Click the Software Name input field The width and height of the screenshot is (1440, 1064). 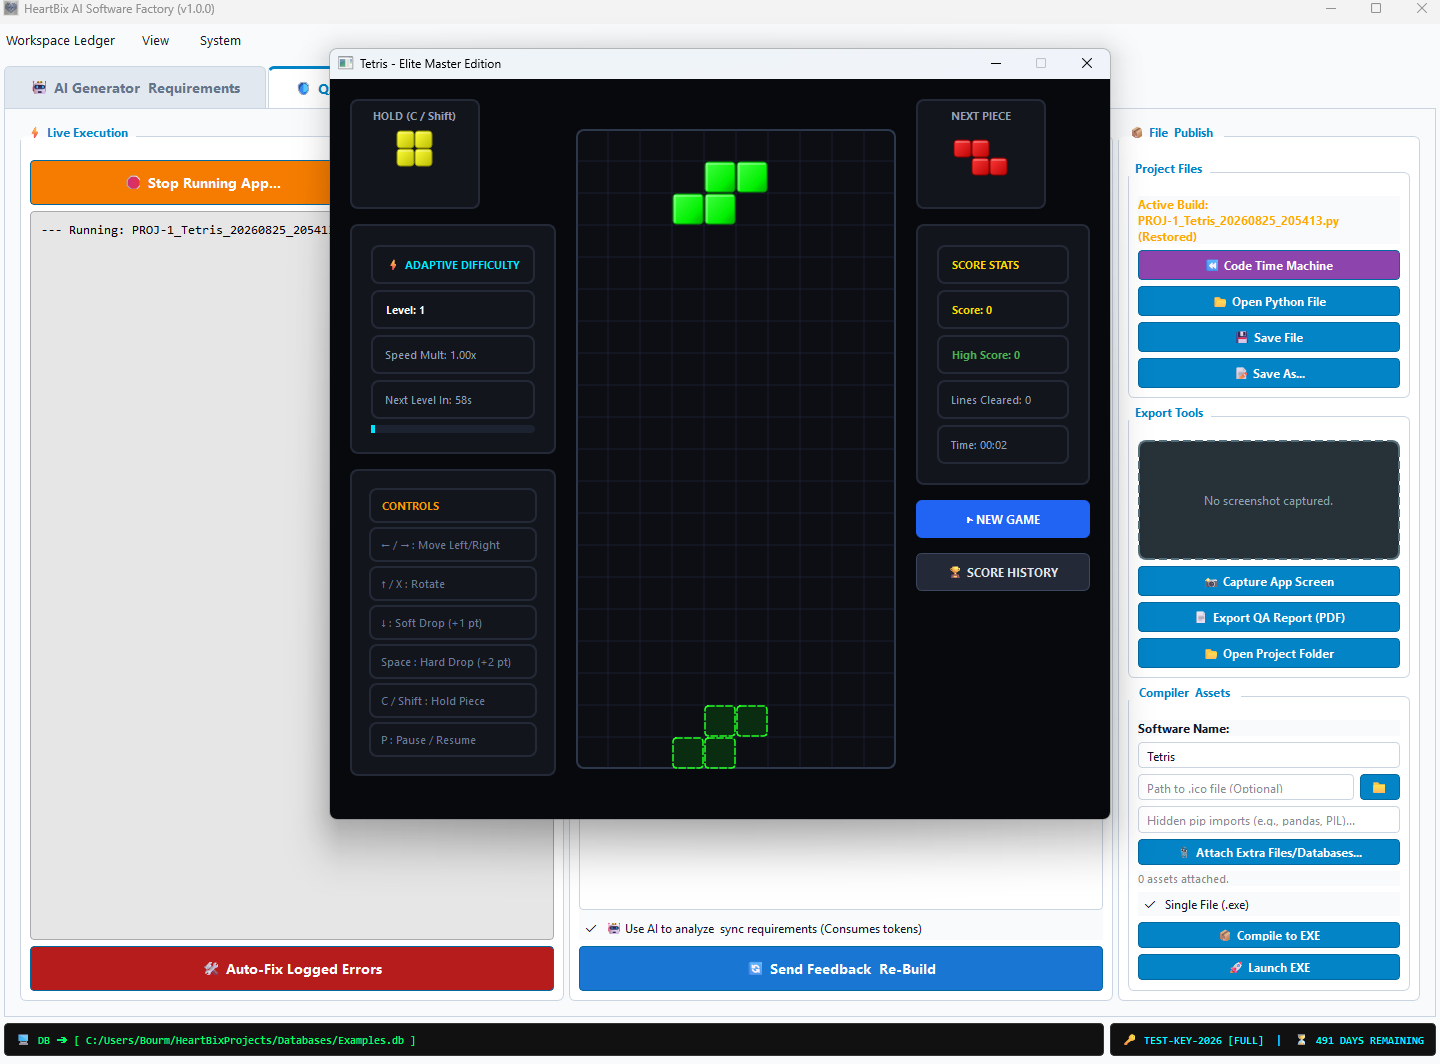[1269, 756]
